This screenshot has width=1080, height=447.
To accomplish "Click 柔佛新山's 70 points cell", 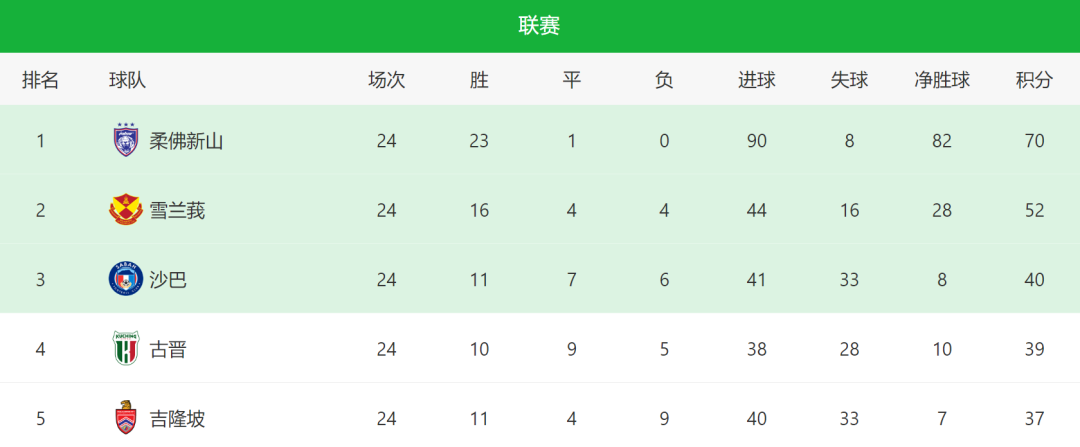I will 1034,141.
